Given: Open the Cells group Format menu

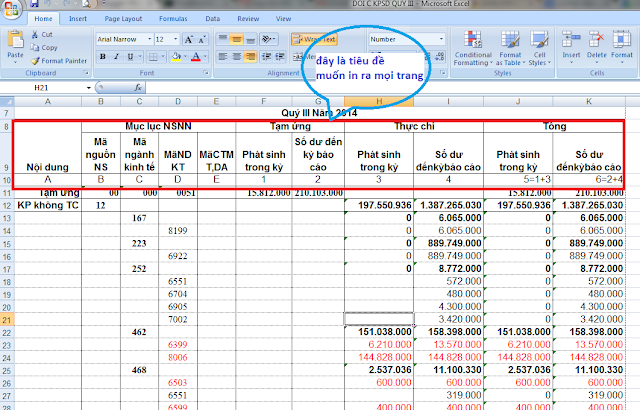Looking at the screenshot, I should coord(622,47).
